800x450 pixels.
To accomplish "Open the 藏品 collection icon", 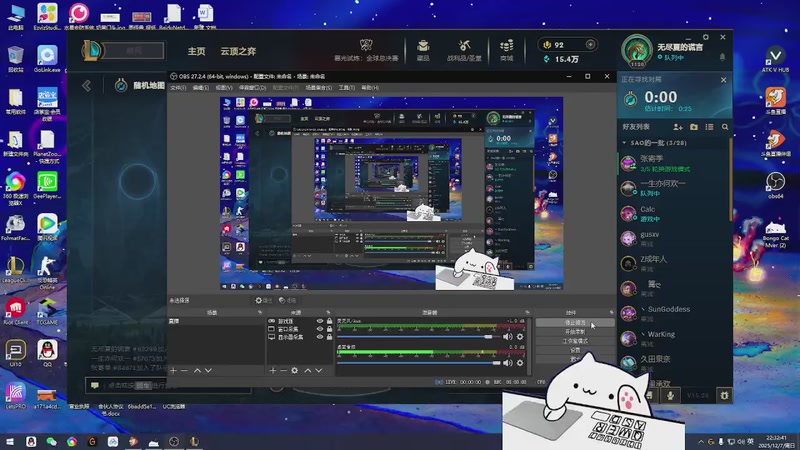I will pyautogui.click(x=423, y=46).
